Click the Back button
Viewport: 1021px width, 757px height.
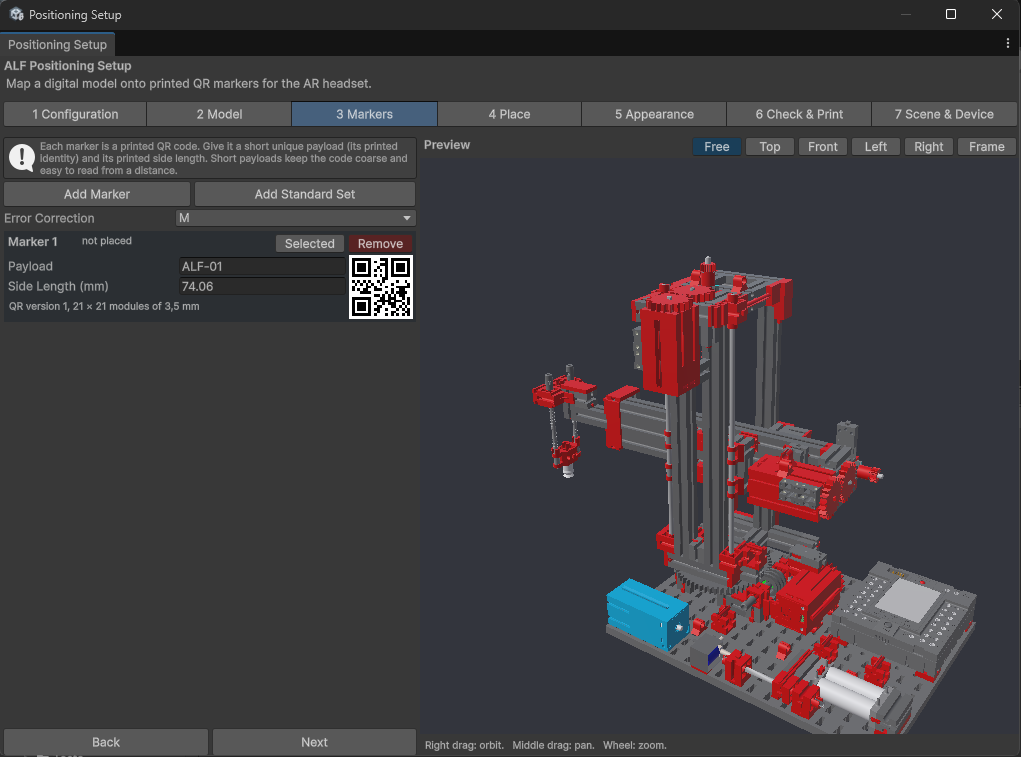pos(106,742)
